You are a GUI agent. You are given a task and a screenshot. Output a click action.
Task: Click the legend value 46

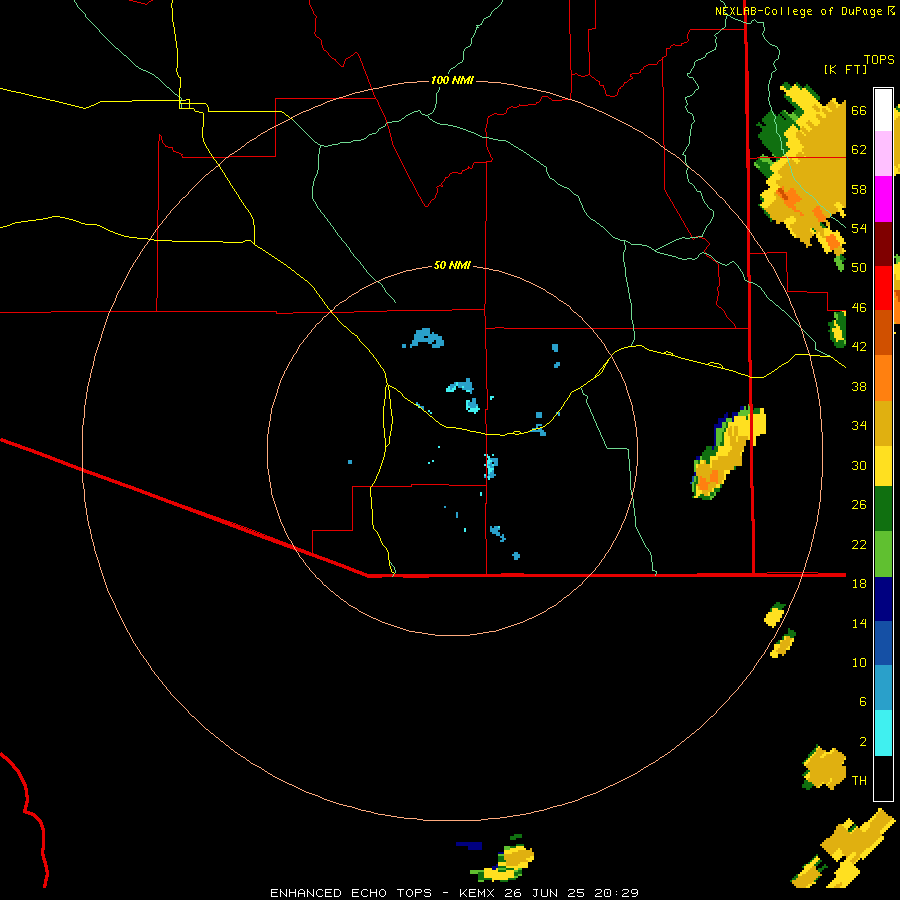pos(859,308)
